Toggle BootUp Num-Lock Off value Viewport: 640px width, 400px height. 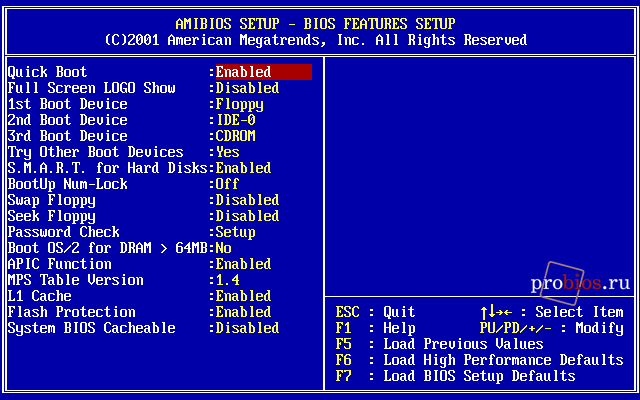[x=227, y=184]
